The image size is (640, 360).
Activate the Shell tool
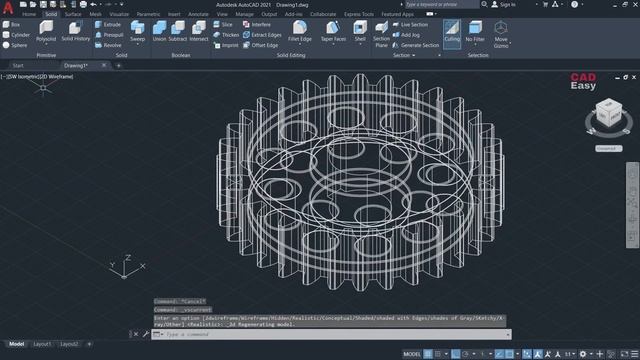[x=360, y=31]
